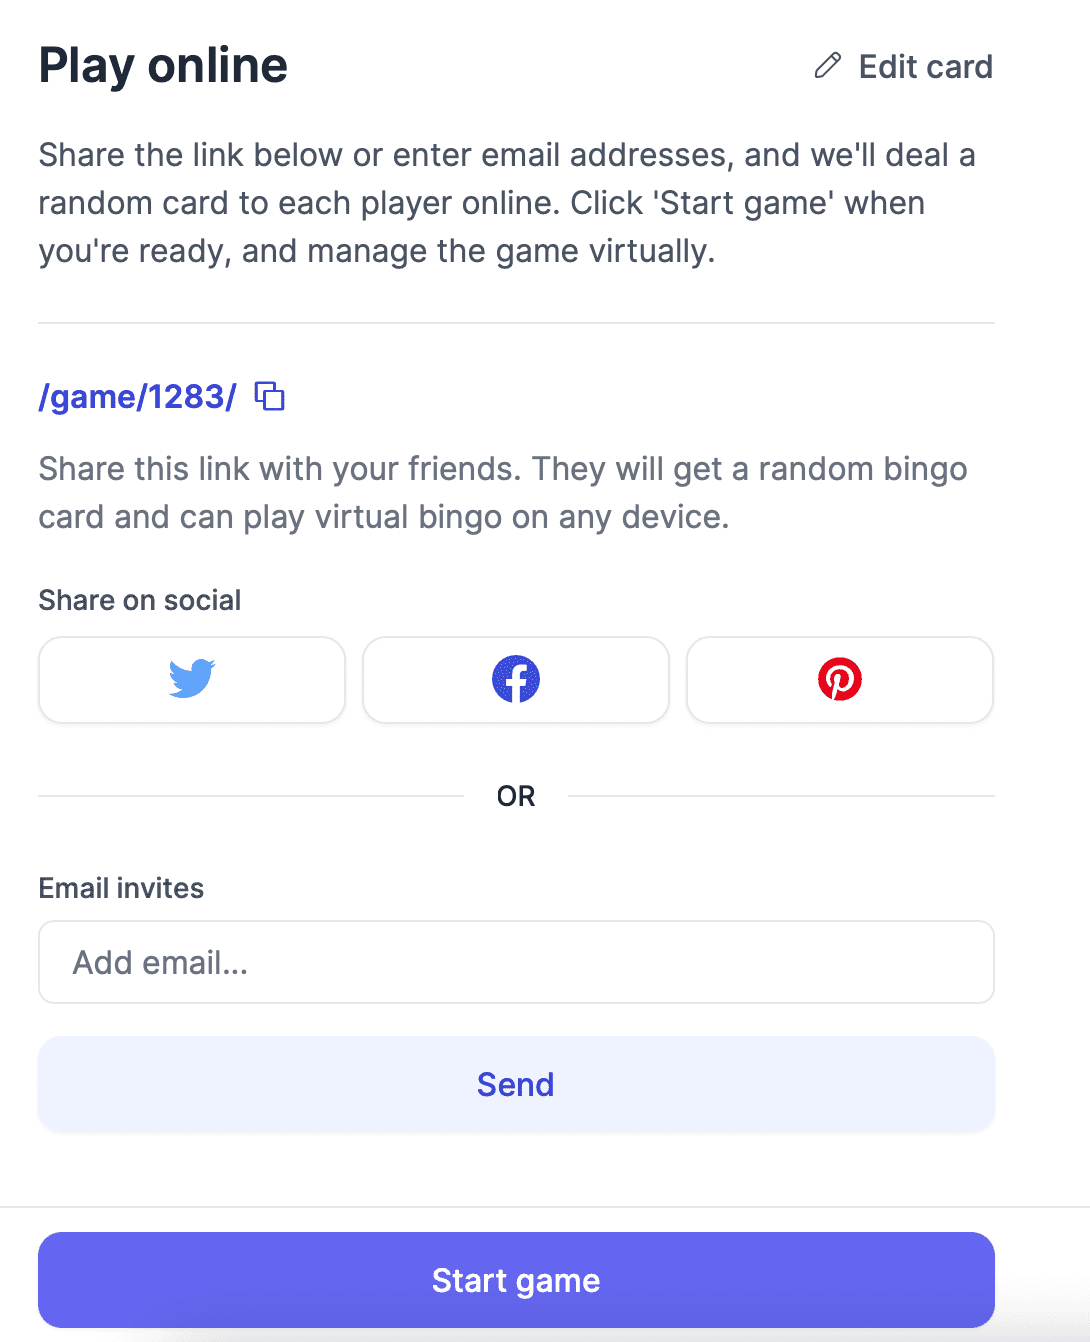Focus the Add email input field
The height and width of the screenshot is (1342, 1090).
[516, 962]
